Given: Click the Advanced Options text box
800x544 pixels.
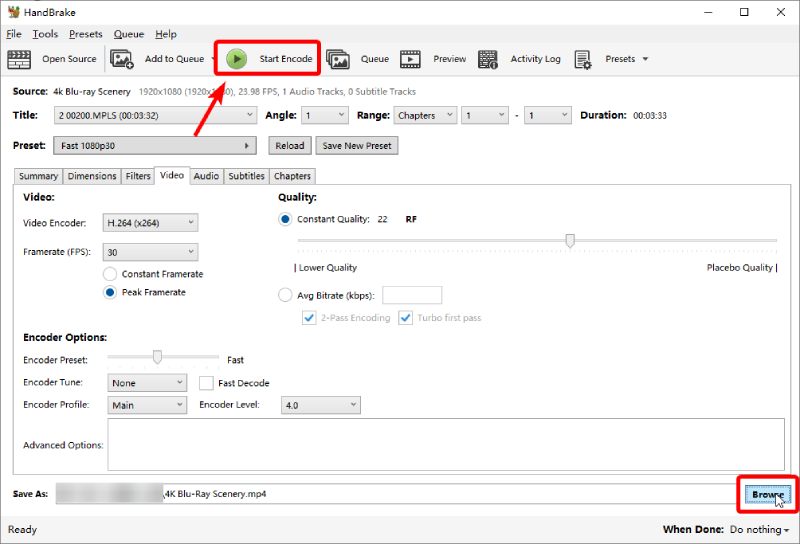Looking at the screenshot, I should (446, 444).
